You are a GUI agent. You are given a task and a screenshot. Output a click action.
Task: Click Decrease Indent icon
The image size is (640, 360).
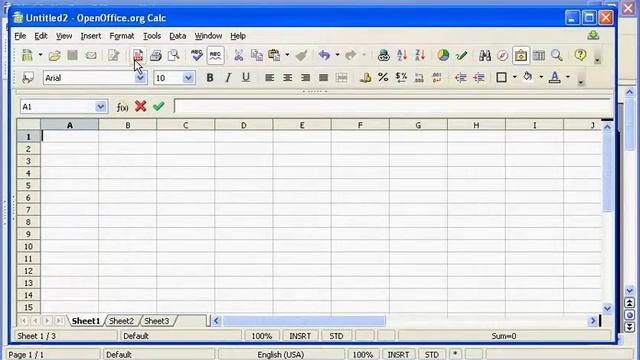point(461,78)
